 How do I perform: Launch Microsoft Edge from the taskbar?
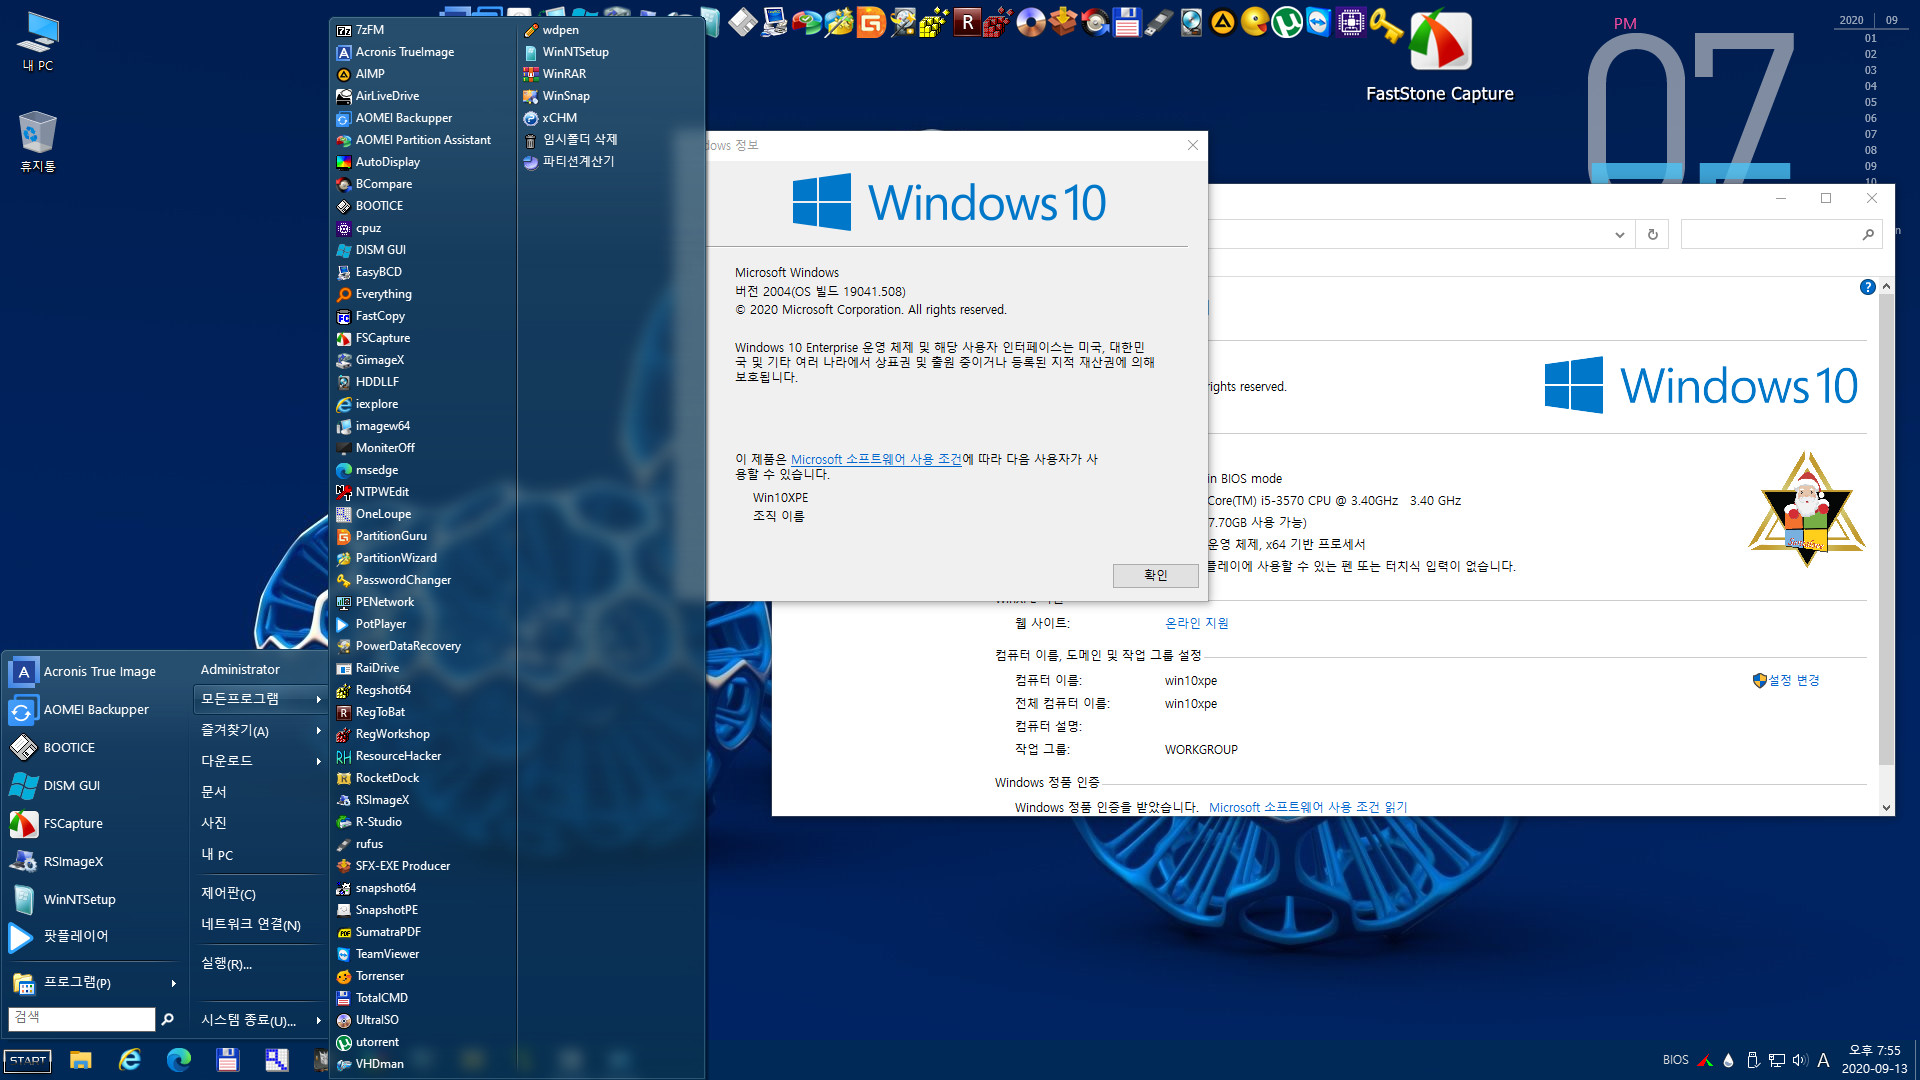coord(179,1060)
